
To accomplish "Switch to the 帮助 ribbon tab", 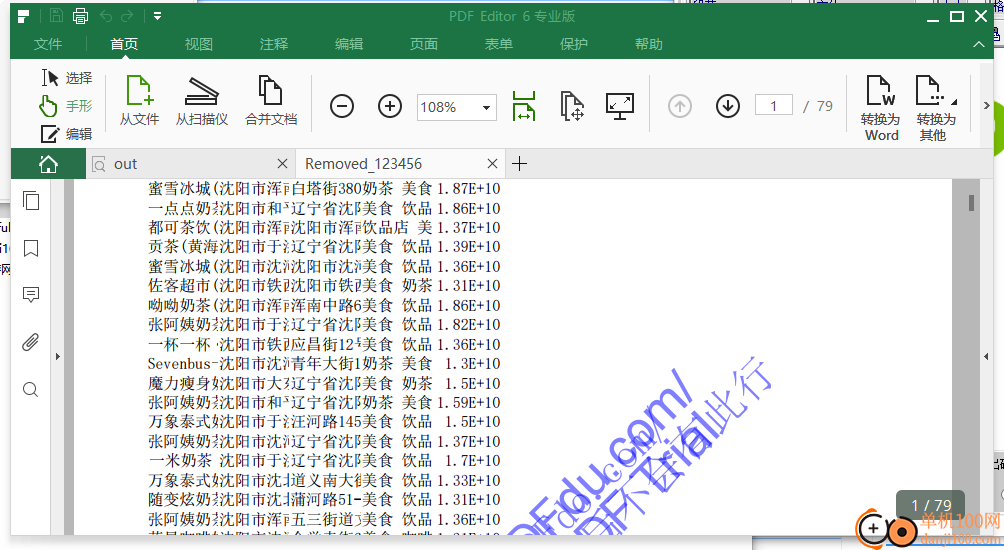I will coord(649,44).
